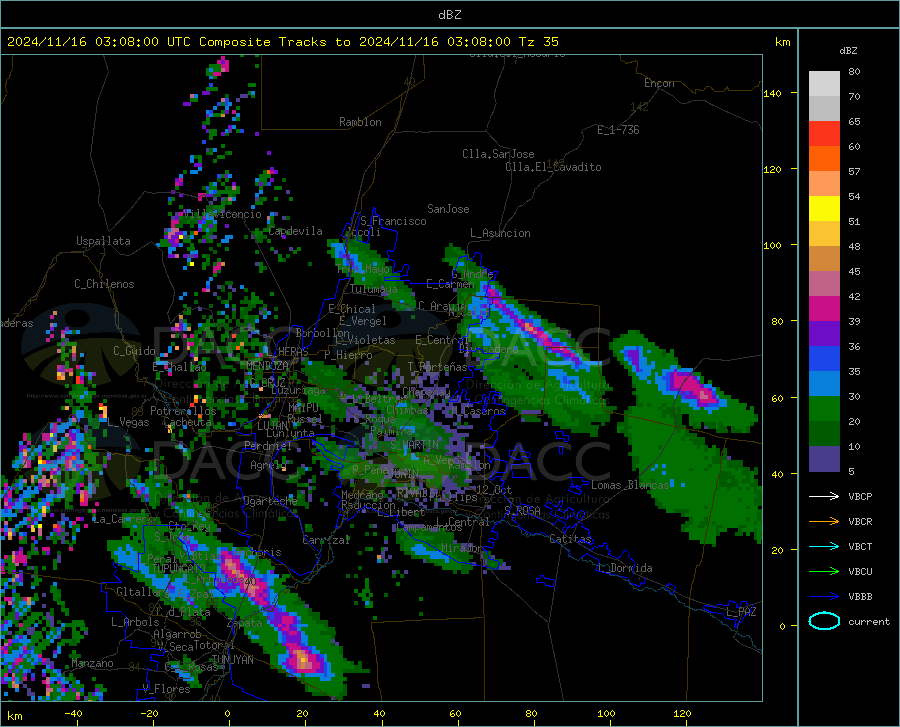Click the '-40' tick on horizontal axis
900x727 pixels.
73,713
